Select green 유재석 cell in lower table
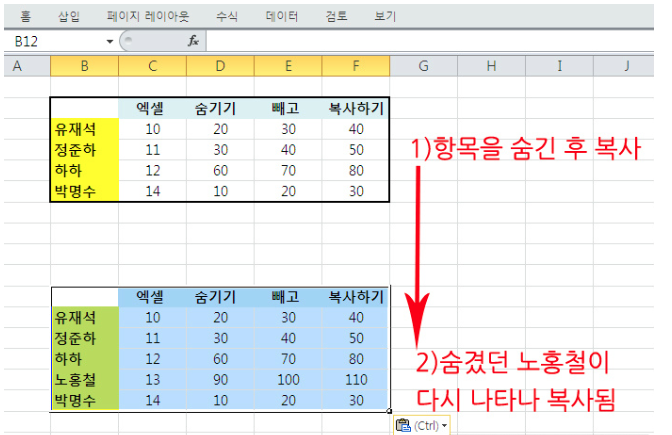This screenshot has width=672, height=435. pos(84,317)
